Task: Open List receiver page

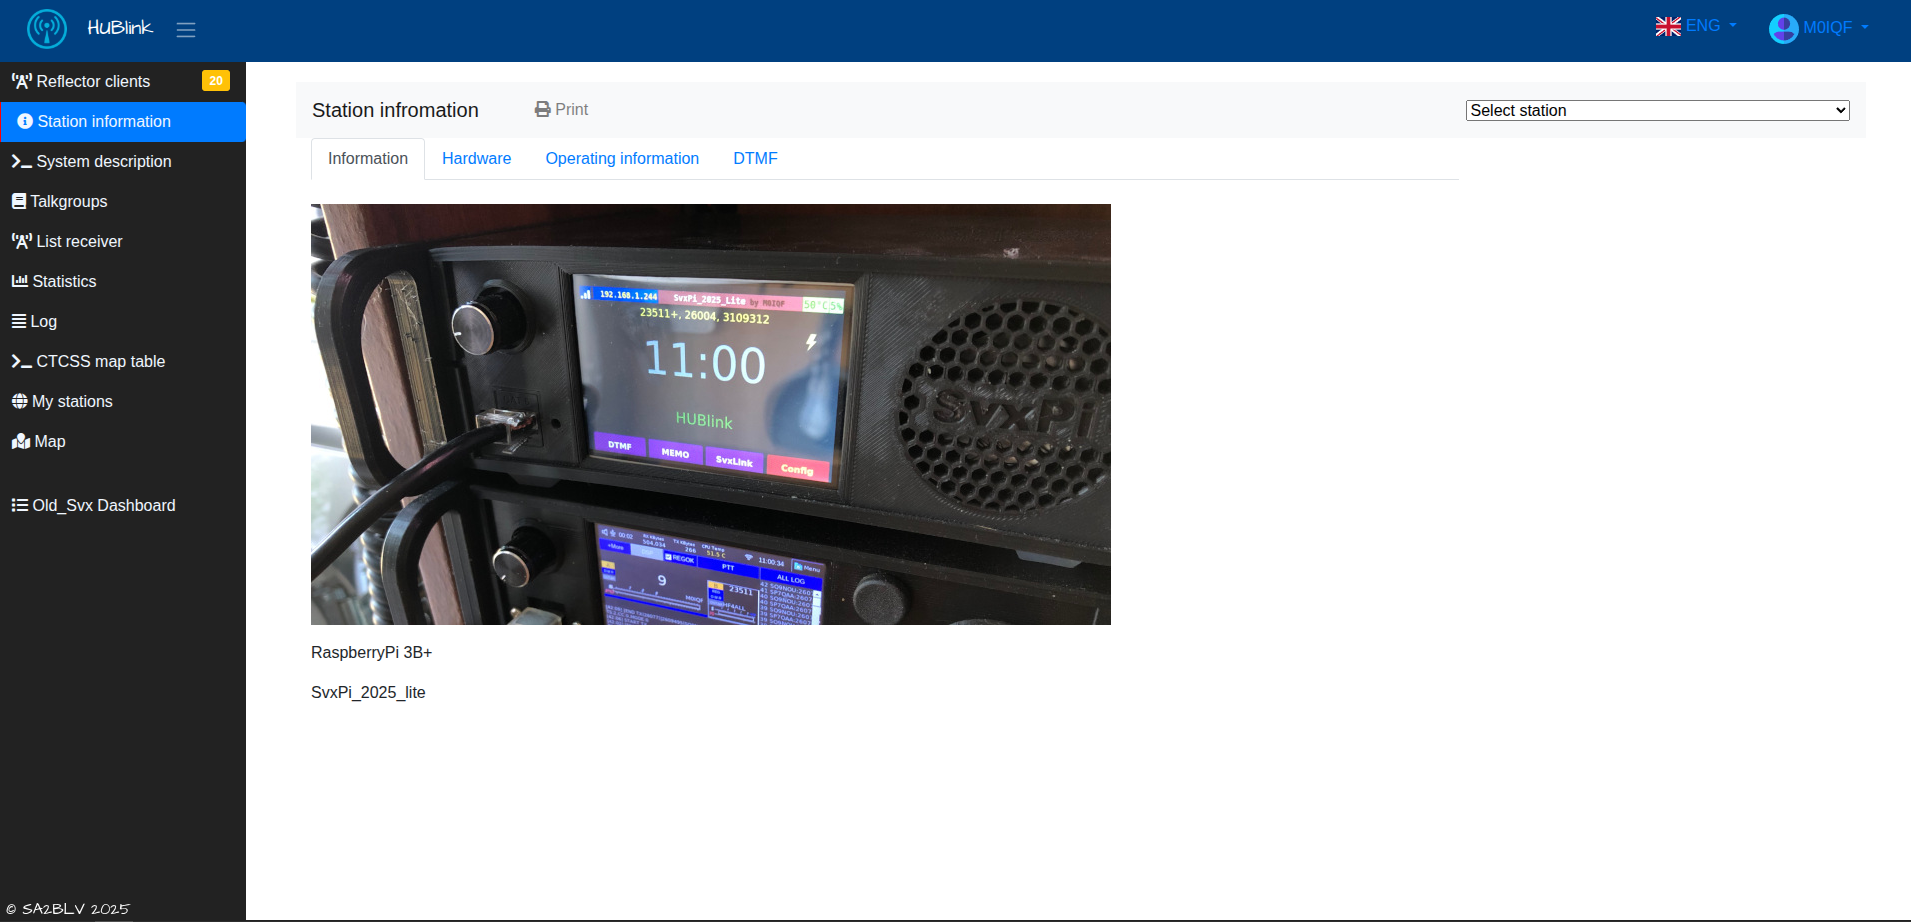Action: pos(123,241)
